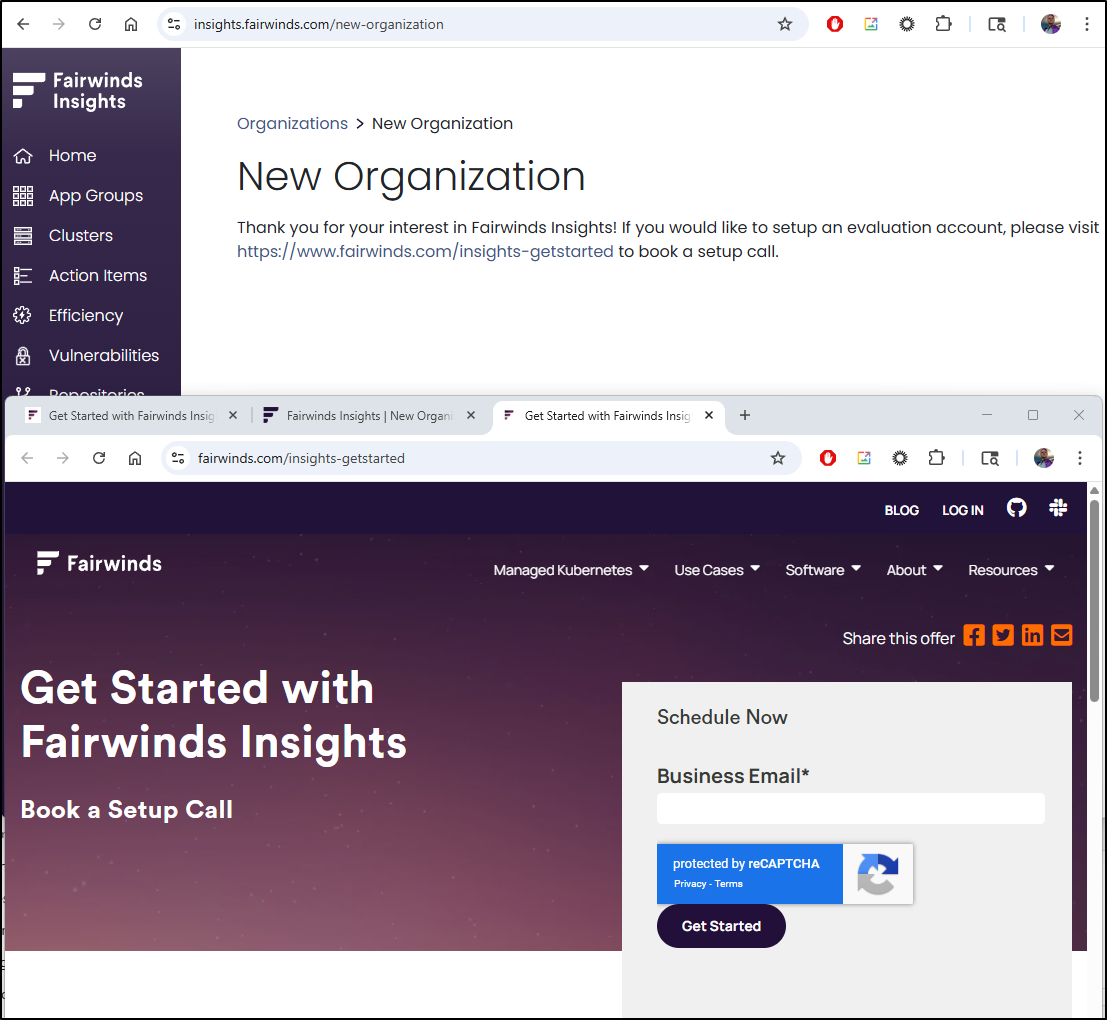
Task: Open Chrome menu in bottom browser window
Action: pyautogui.click(x=1079, y=458)
